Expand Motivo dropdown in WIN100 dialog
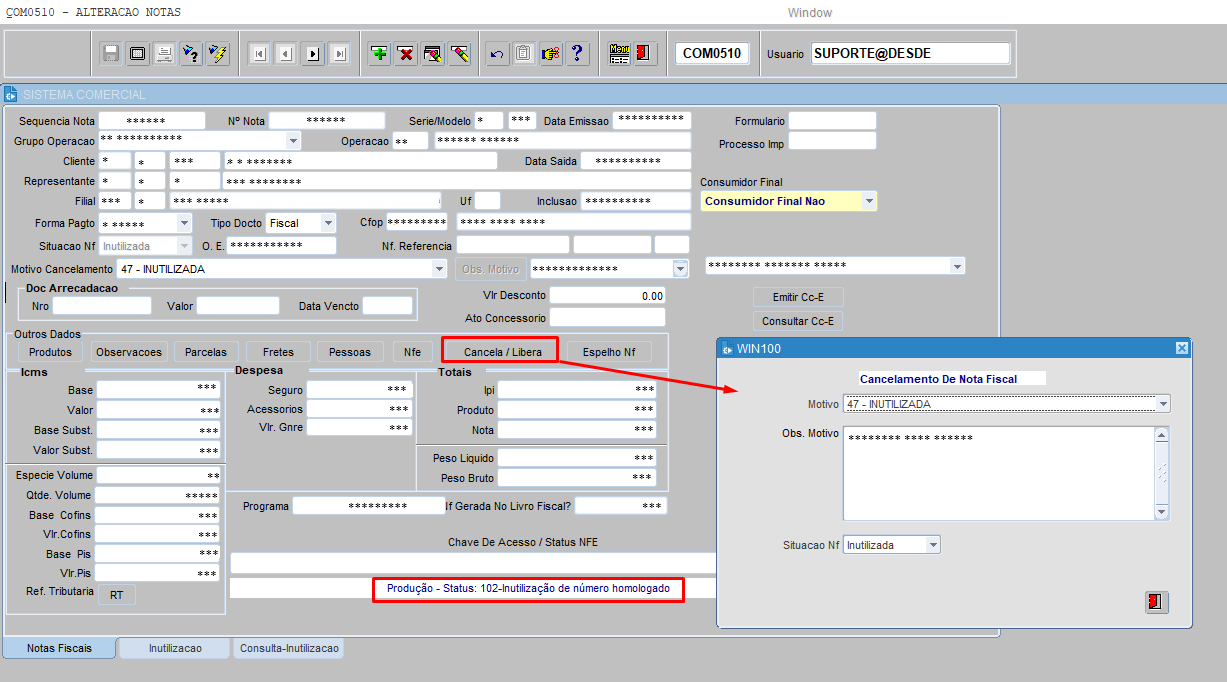 pos(1162,404)
